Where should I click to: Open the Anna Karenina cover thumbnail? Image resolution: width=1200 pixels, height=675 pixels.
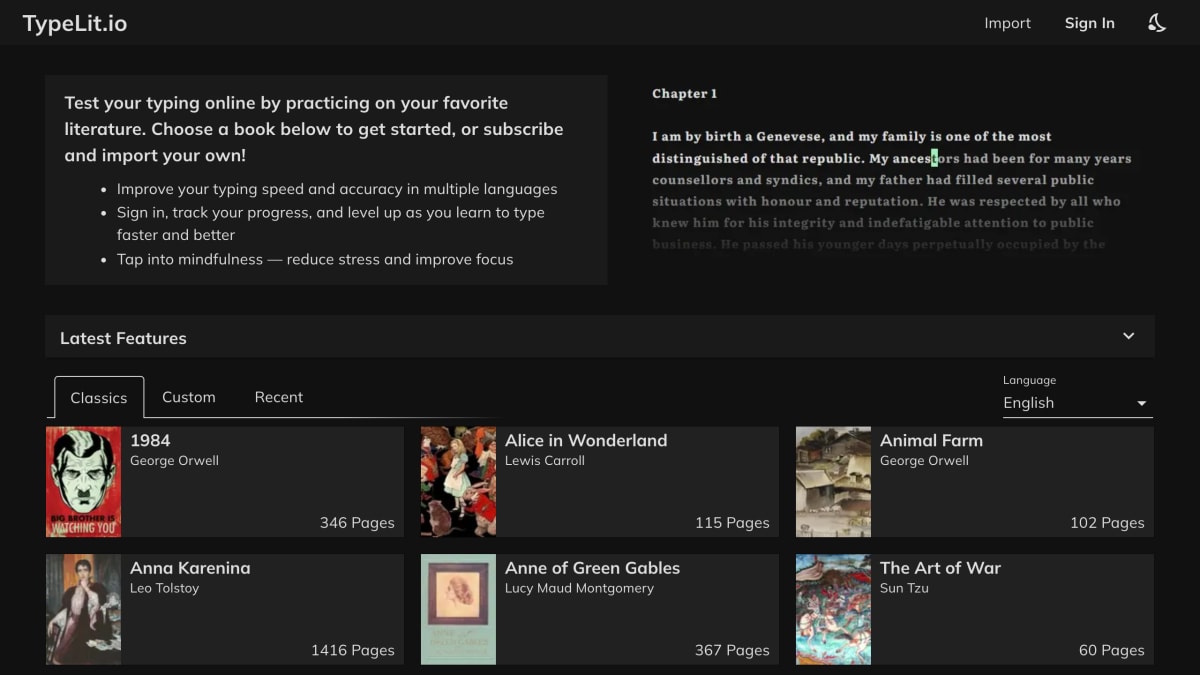[83, 609]
